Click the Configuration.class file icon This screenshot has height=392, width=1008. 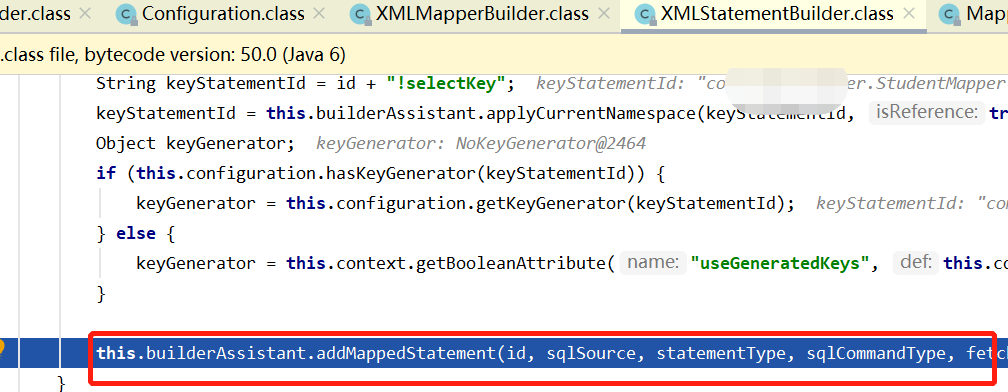point(127,14)
